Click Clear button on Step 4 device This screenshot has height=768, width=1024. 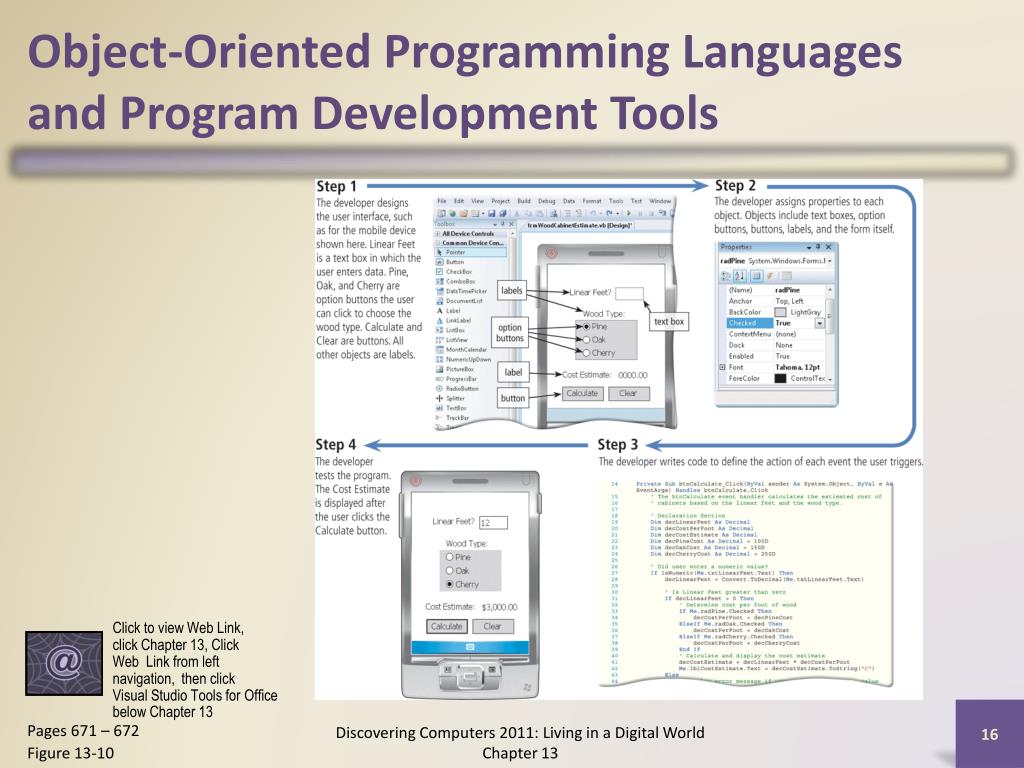pyautogui.click(x=492, y=626)
